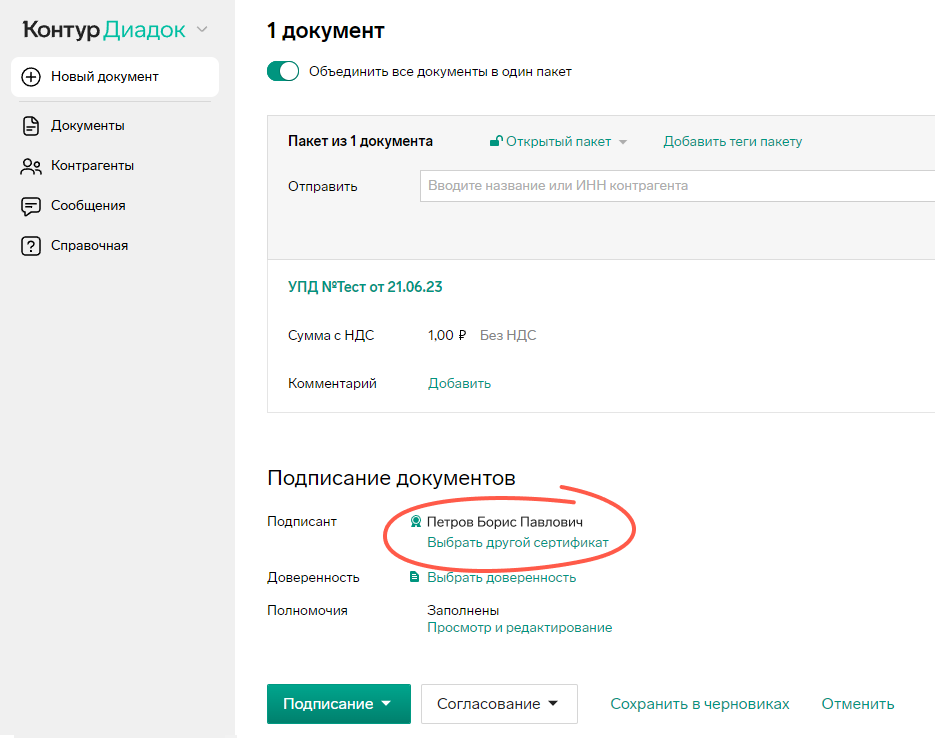Click the Пакет из 1 документа heading
The image size is (935, 738).
[x=360, y=141]
